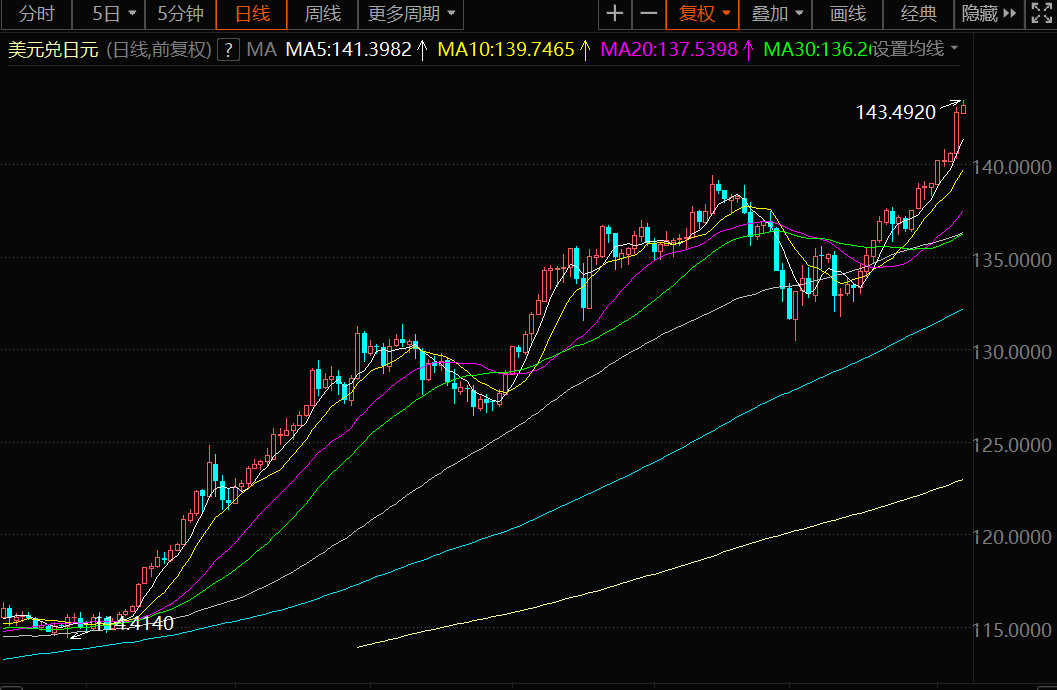The width and height of the screenshot is (1057, 690).
Task: Select the 日线 daily chart tab
Action: point(252,13)
